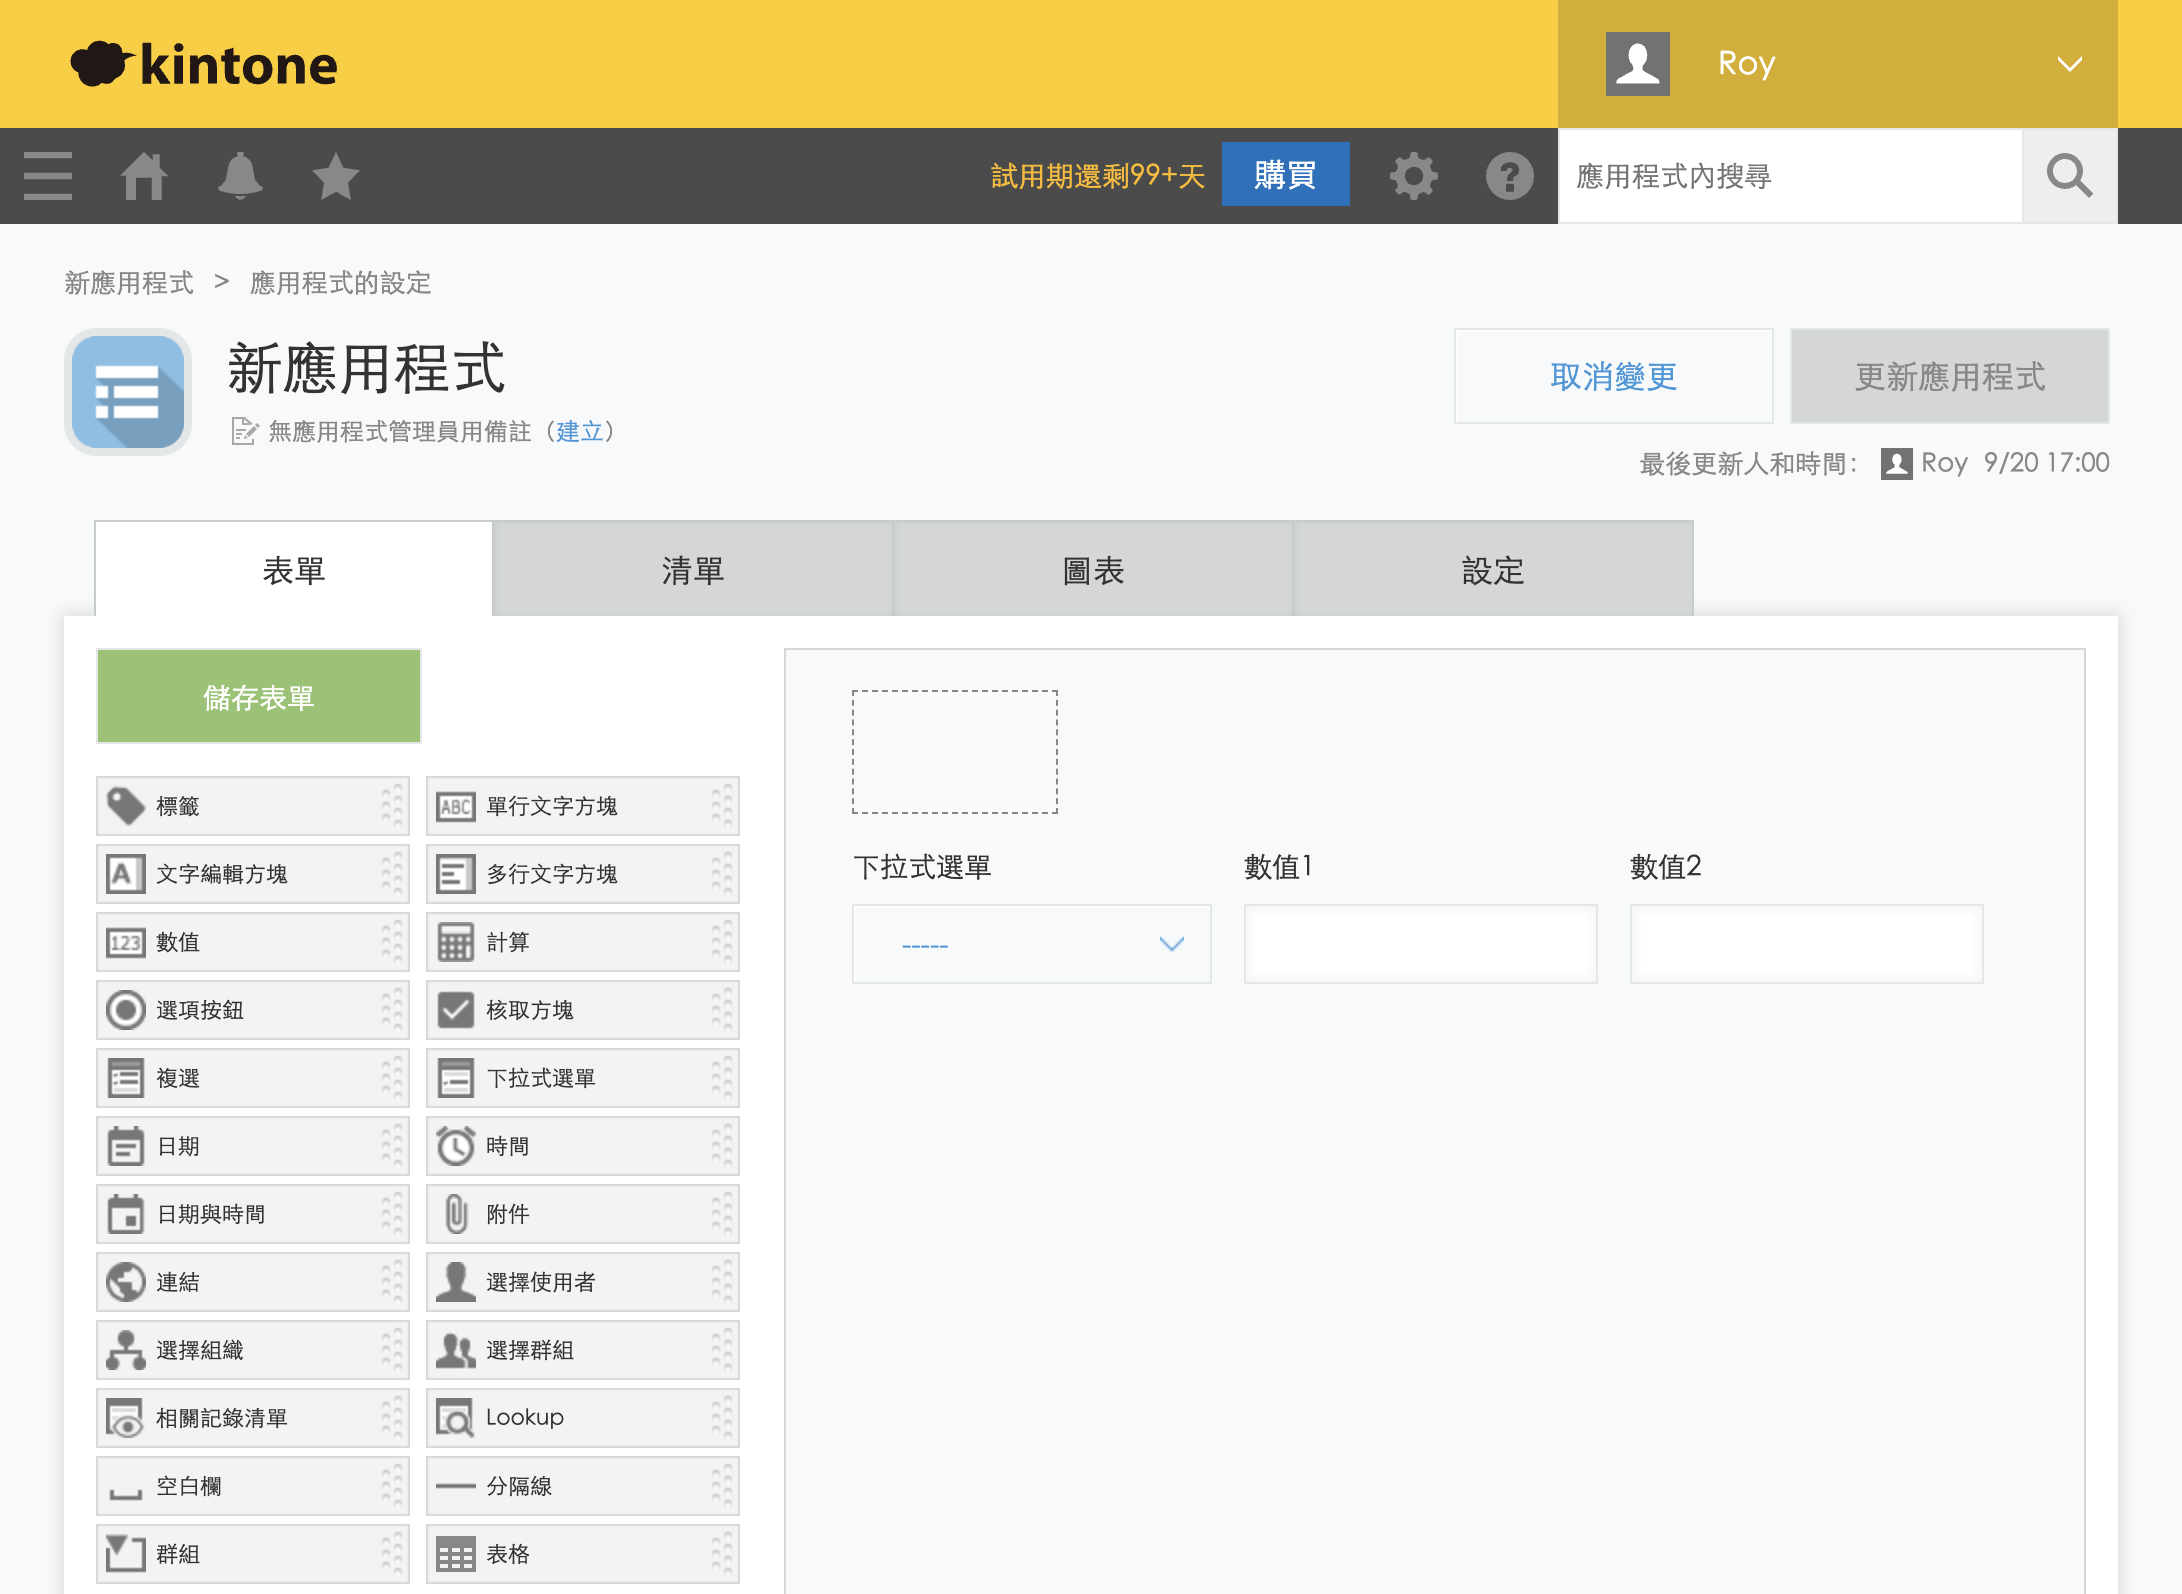2182x1594 pixels.
Task: Select the 表格 field
Action: (583, 1554)
